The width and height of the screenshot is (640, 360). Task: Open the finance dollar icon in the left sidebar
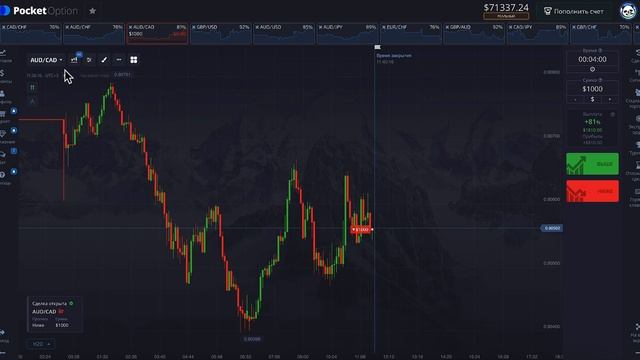(x=2, y=73)
